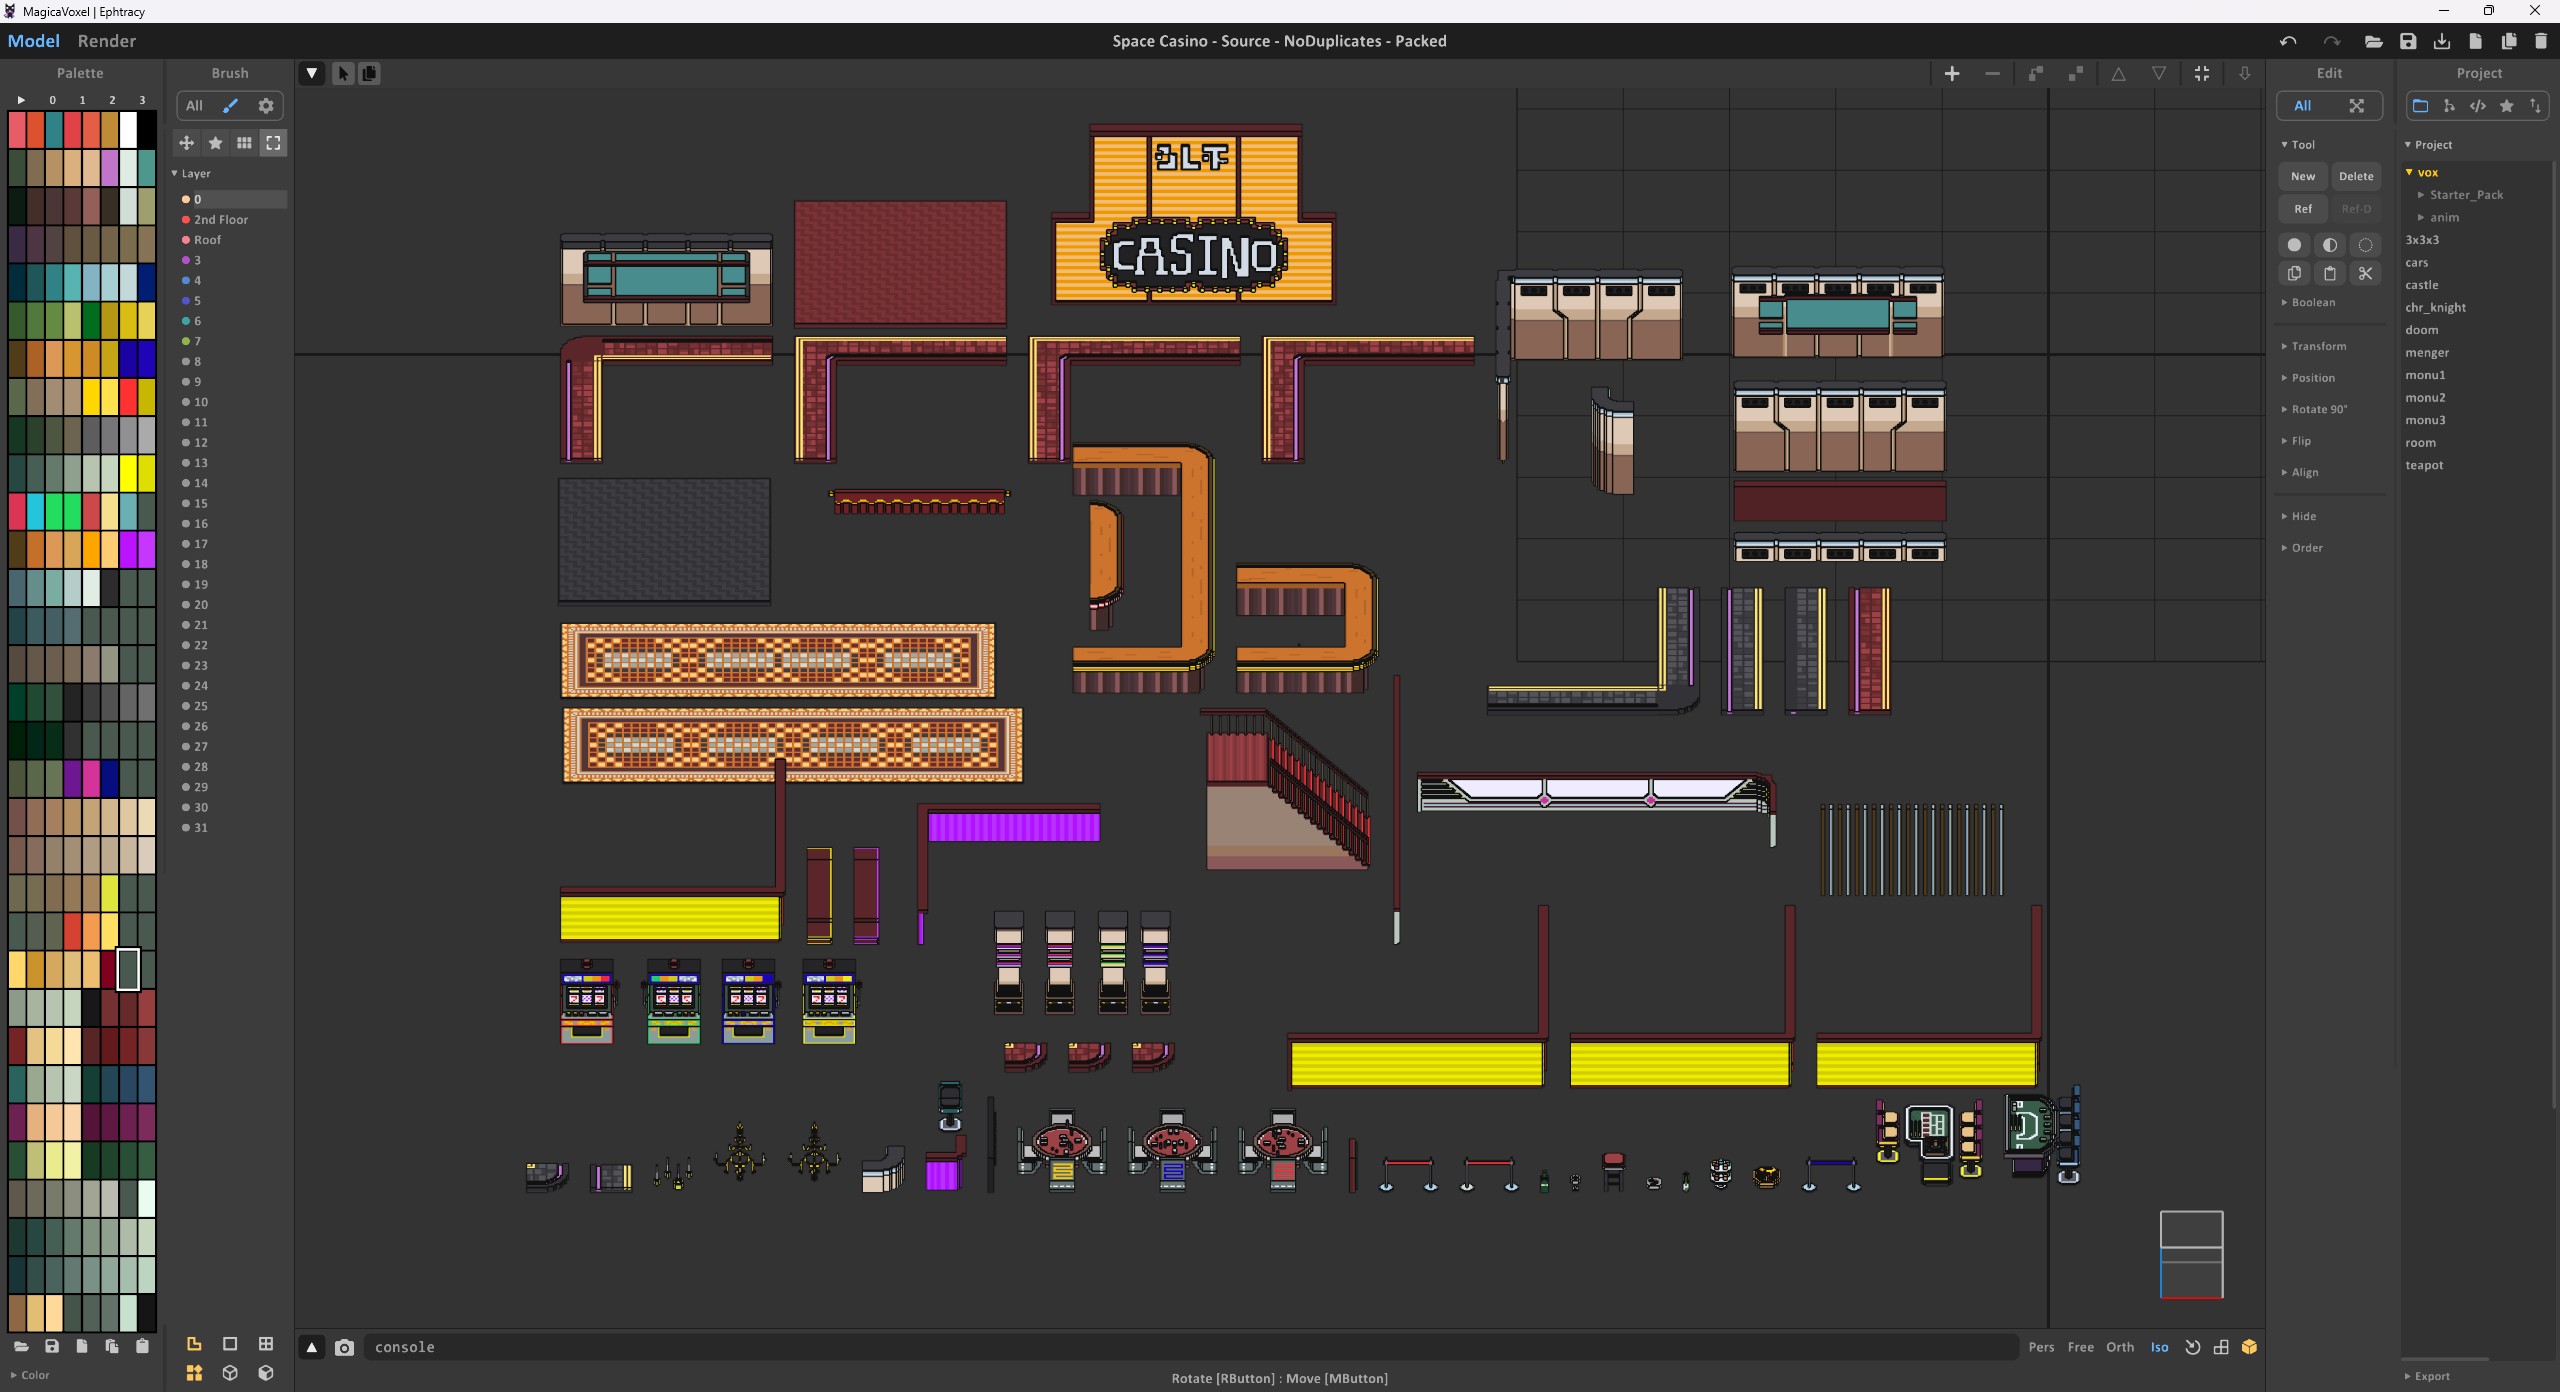Click the fit-to-view icon in top toolbar
This screenshot has width=2560, height=1392.
coord(2201,73)
